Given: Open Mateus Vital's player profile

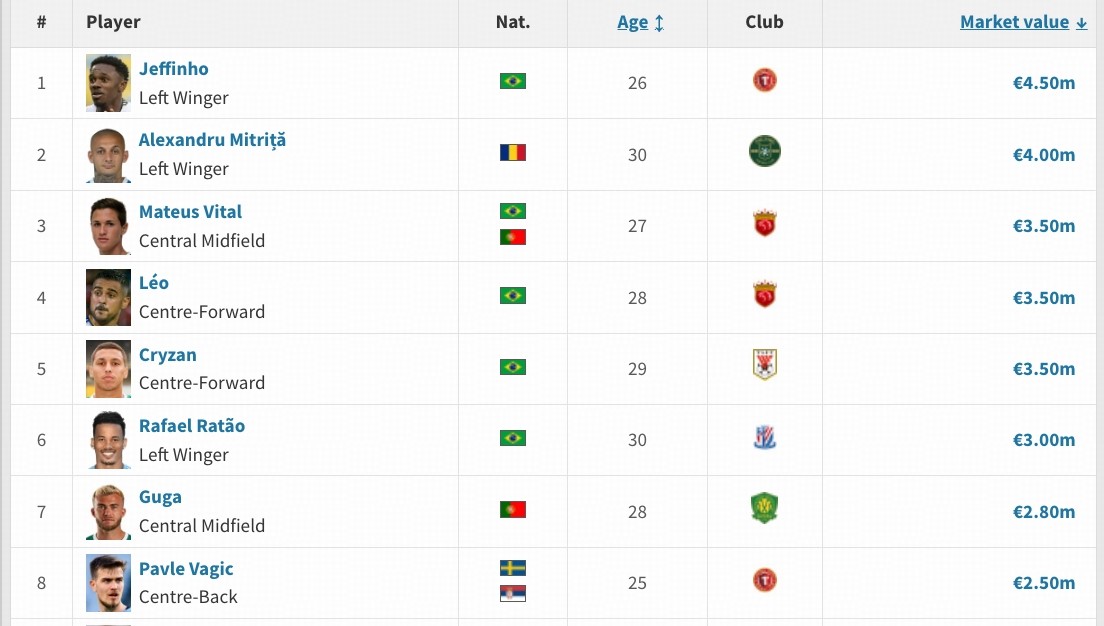Looking at the screenshot, I should point(190,212).
